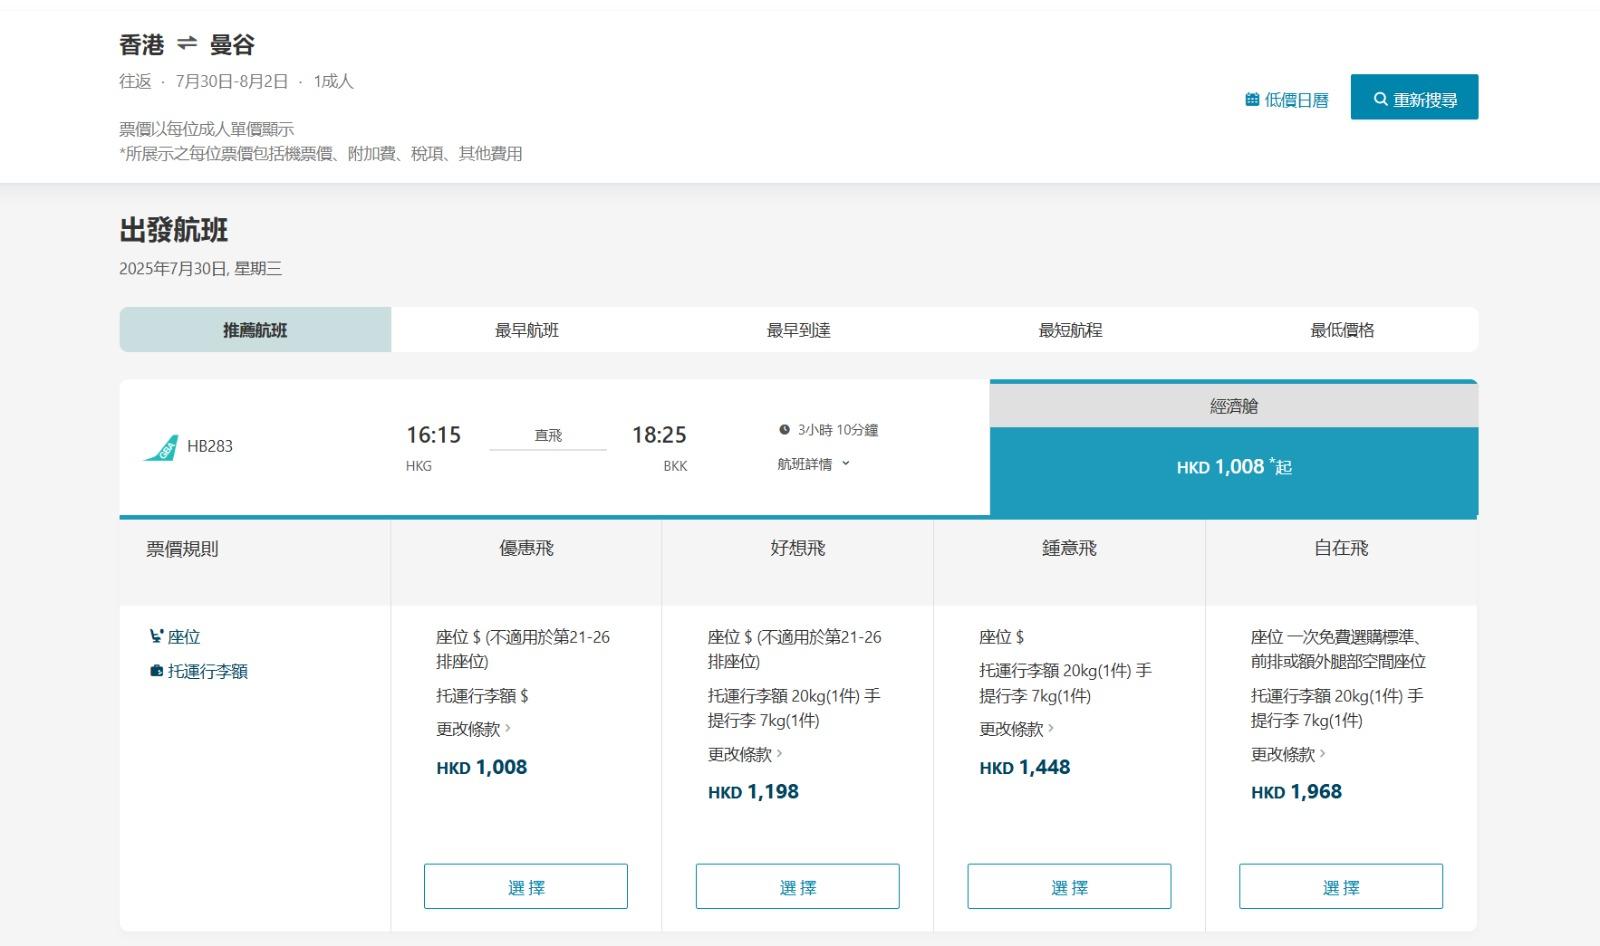The image size is (1600, 946).
Task: Click the round-trip arrows between 香港 and 曼谷
Action: pyautogui.click(x=187, y=44)
